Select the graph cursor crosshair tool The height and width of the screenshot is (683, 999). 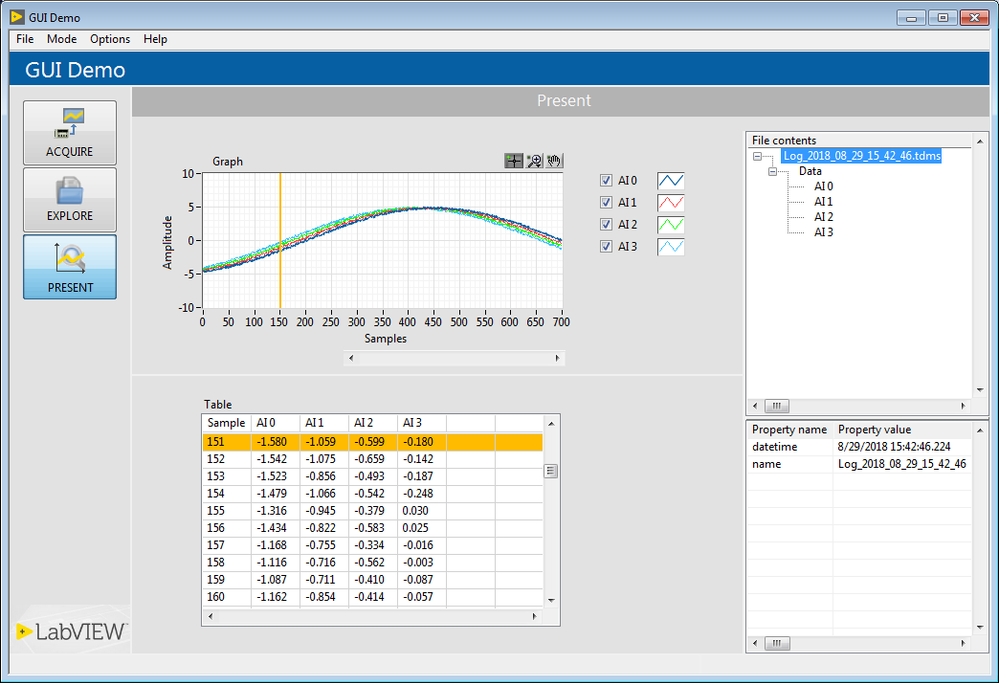(x=513, y=160)
